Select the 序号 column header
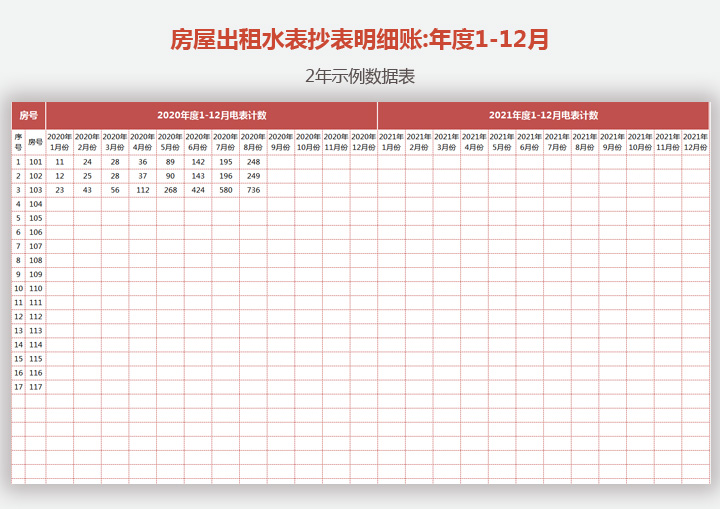This screenshot has width=720, height=509. [18, 142]
